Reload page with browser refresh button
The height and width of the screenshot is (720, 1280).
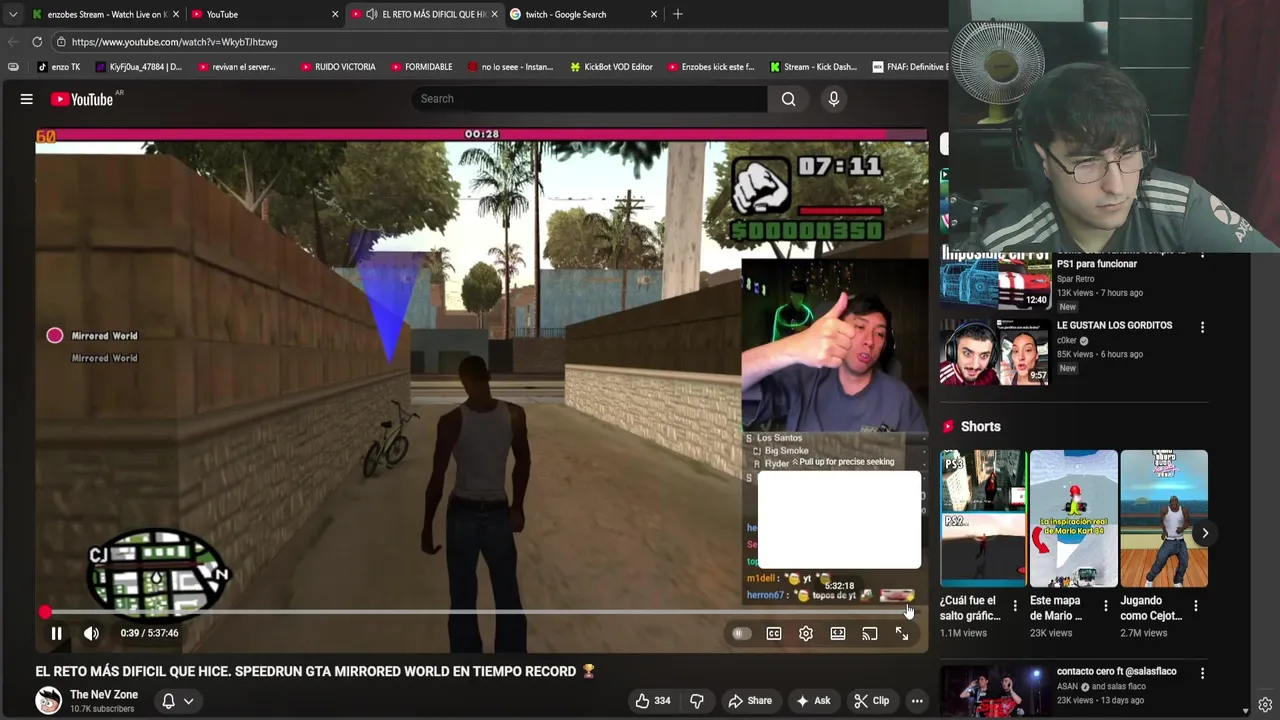tap(37, 42)
